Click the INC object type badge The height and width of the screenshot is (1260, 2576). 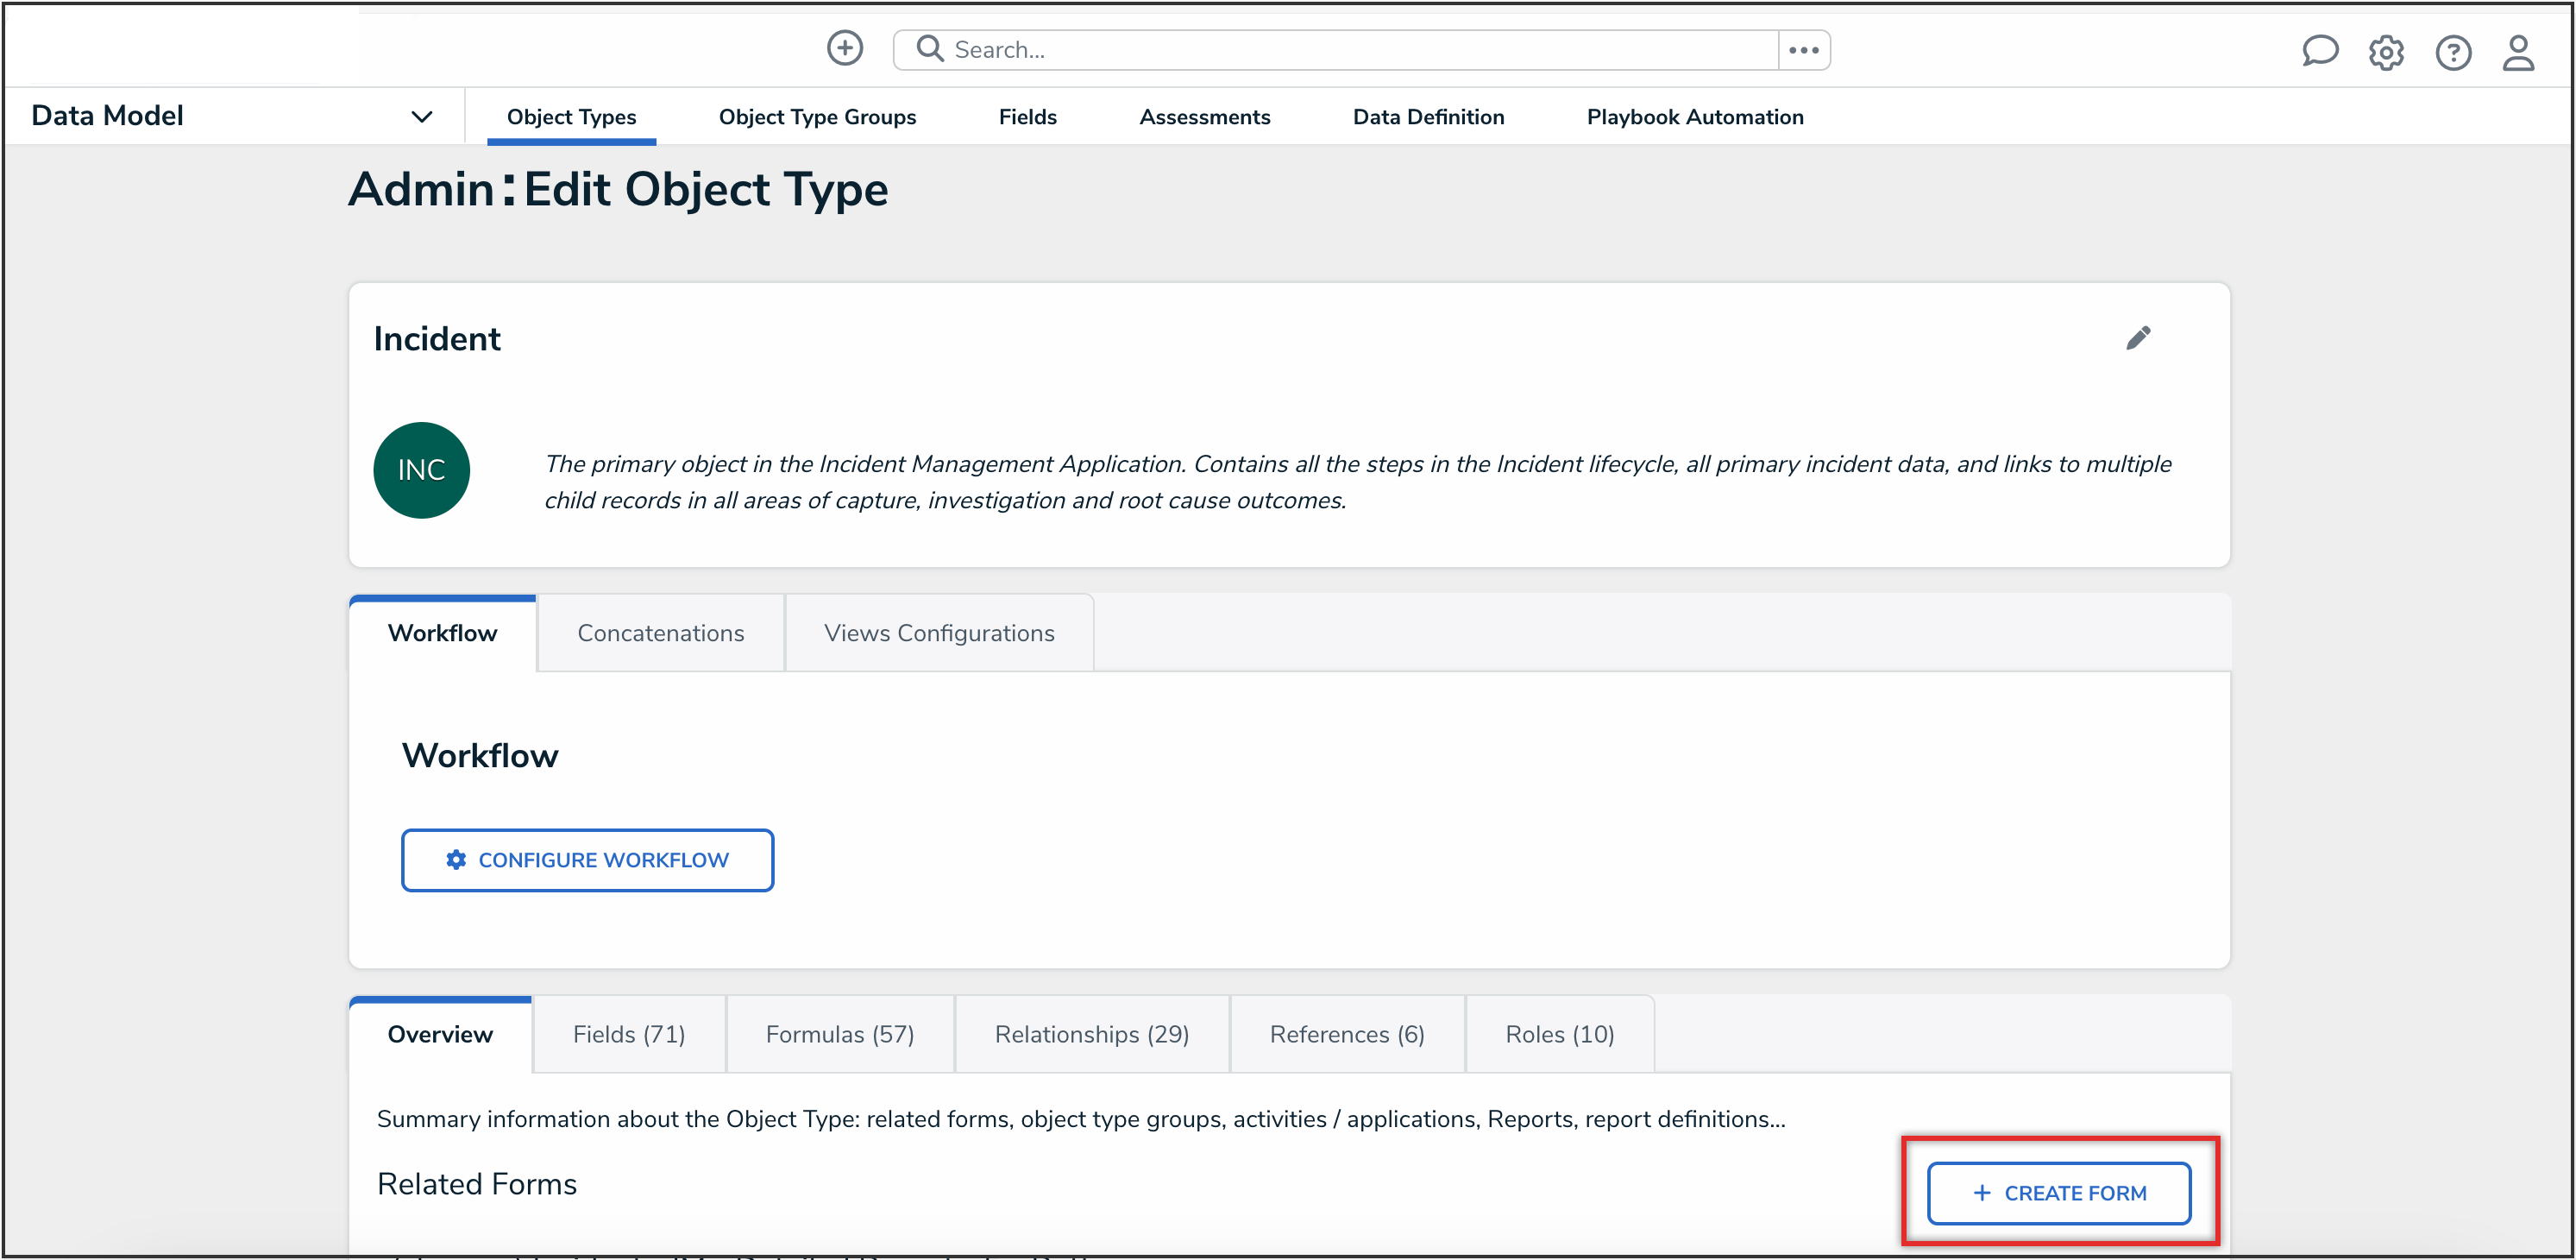(421, 470)
